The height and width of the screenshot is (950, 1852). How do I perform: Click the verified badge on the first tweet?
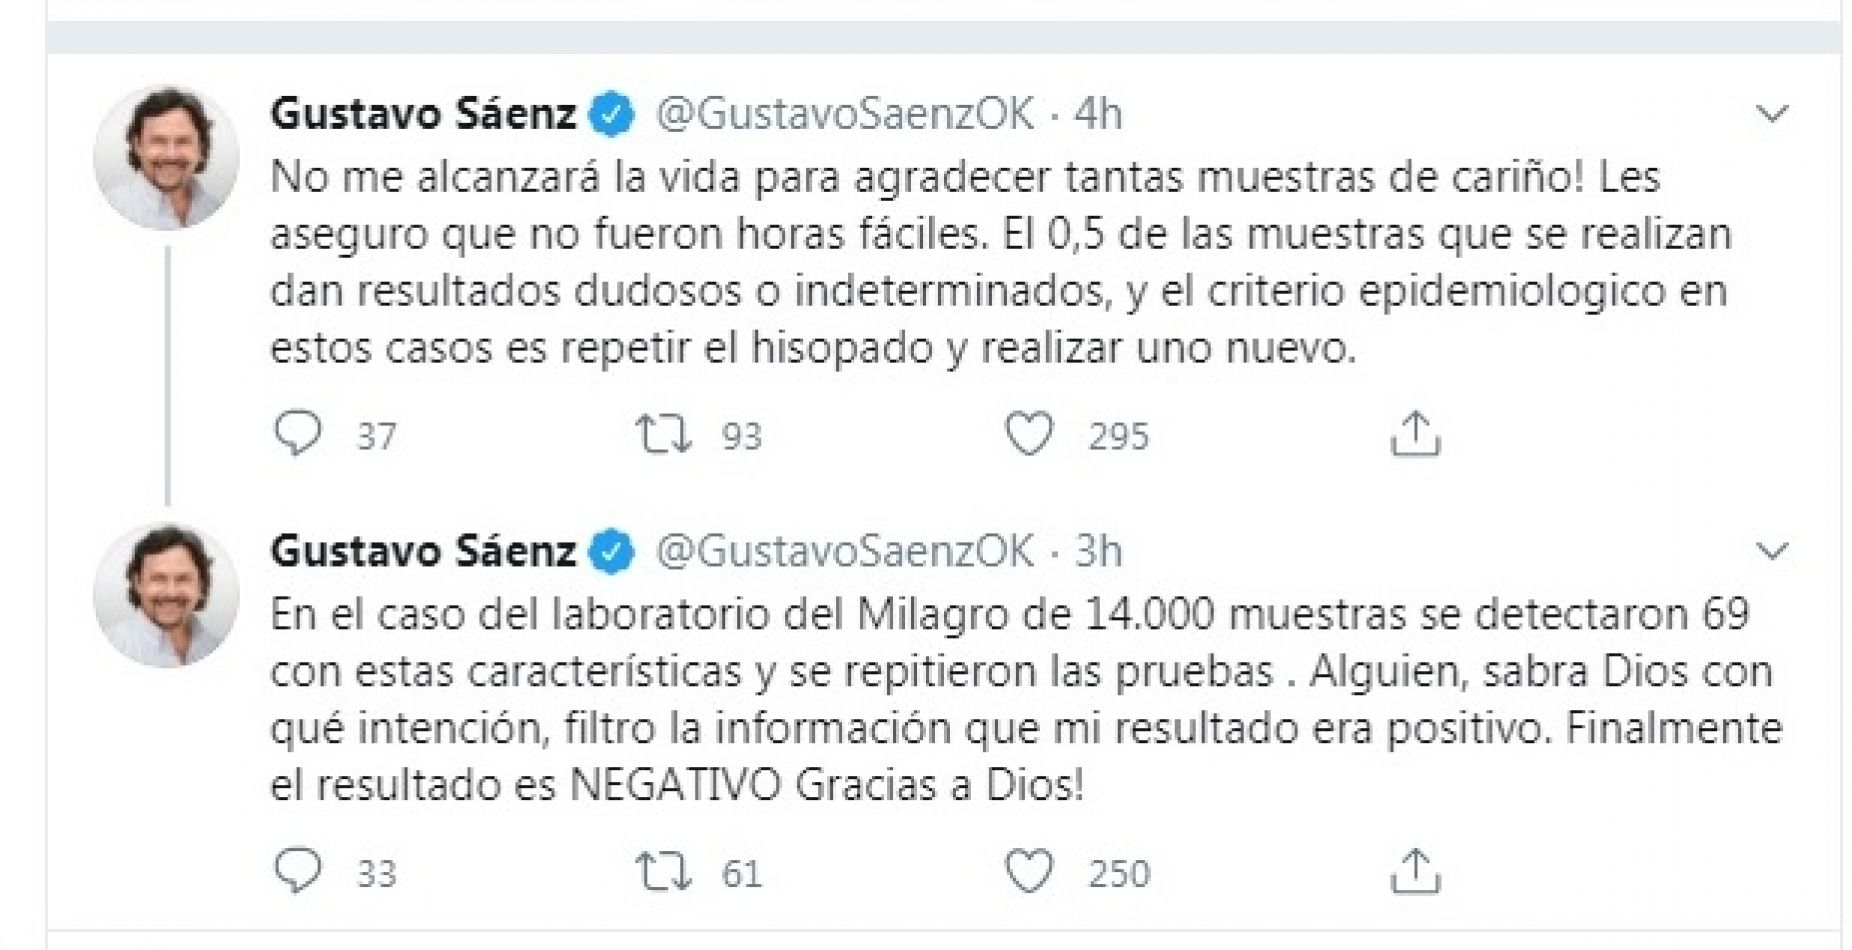tap(613, 115)
